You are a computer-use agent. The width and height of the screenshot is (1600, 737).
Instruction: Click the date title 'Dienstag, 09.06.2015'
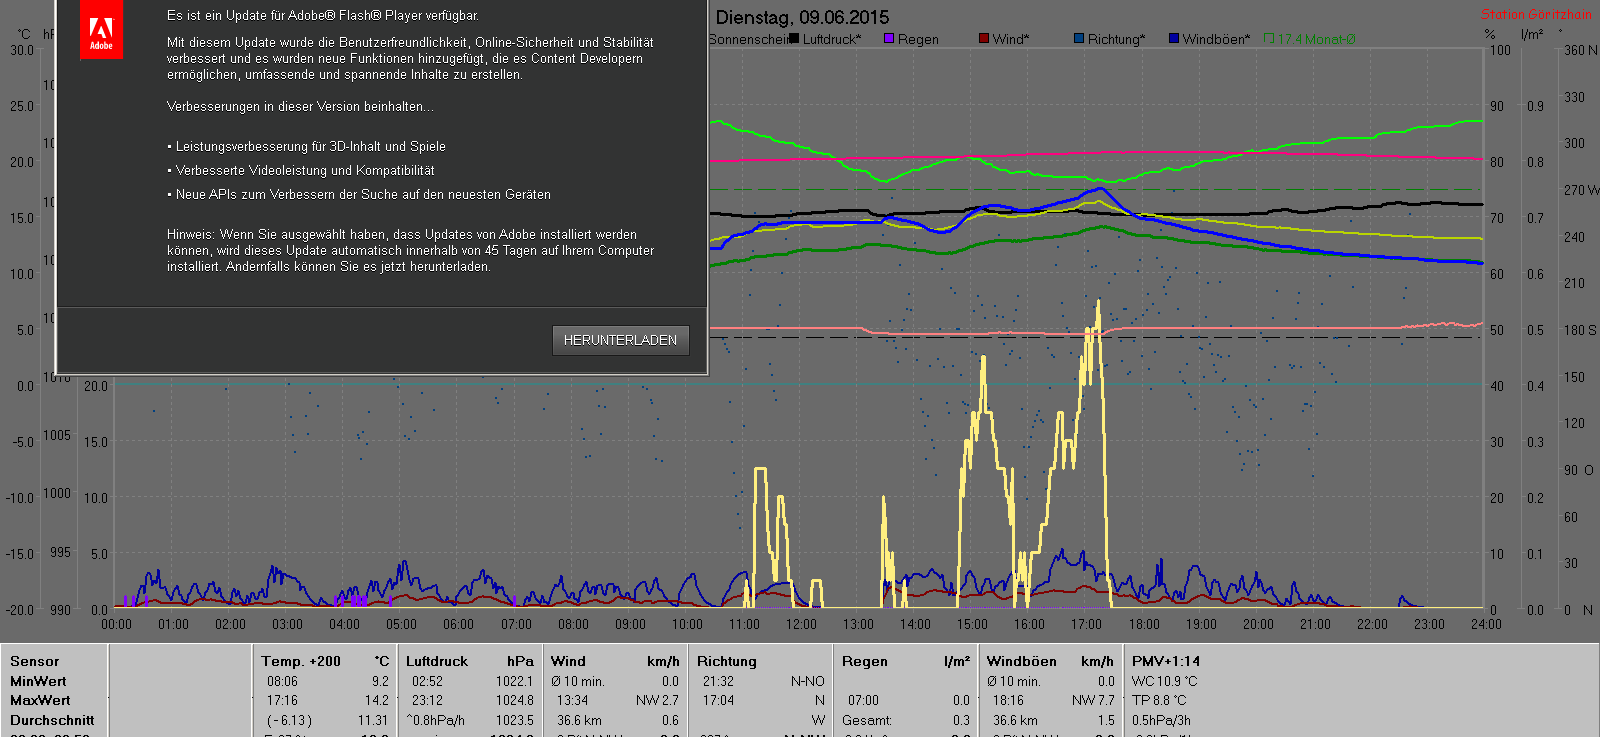(802, 17)
